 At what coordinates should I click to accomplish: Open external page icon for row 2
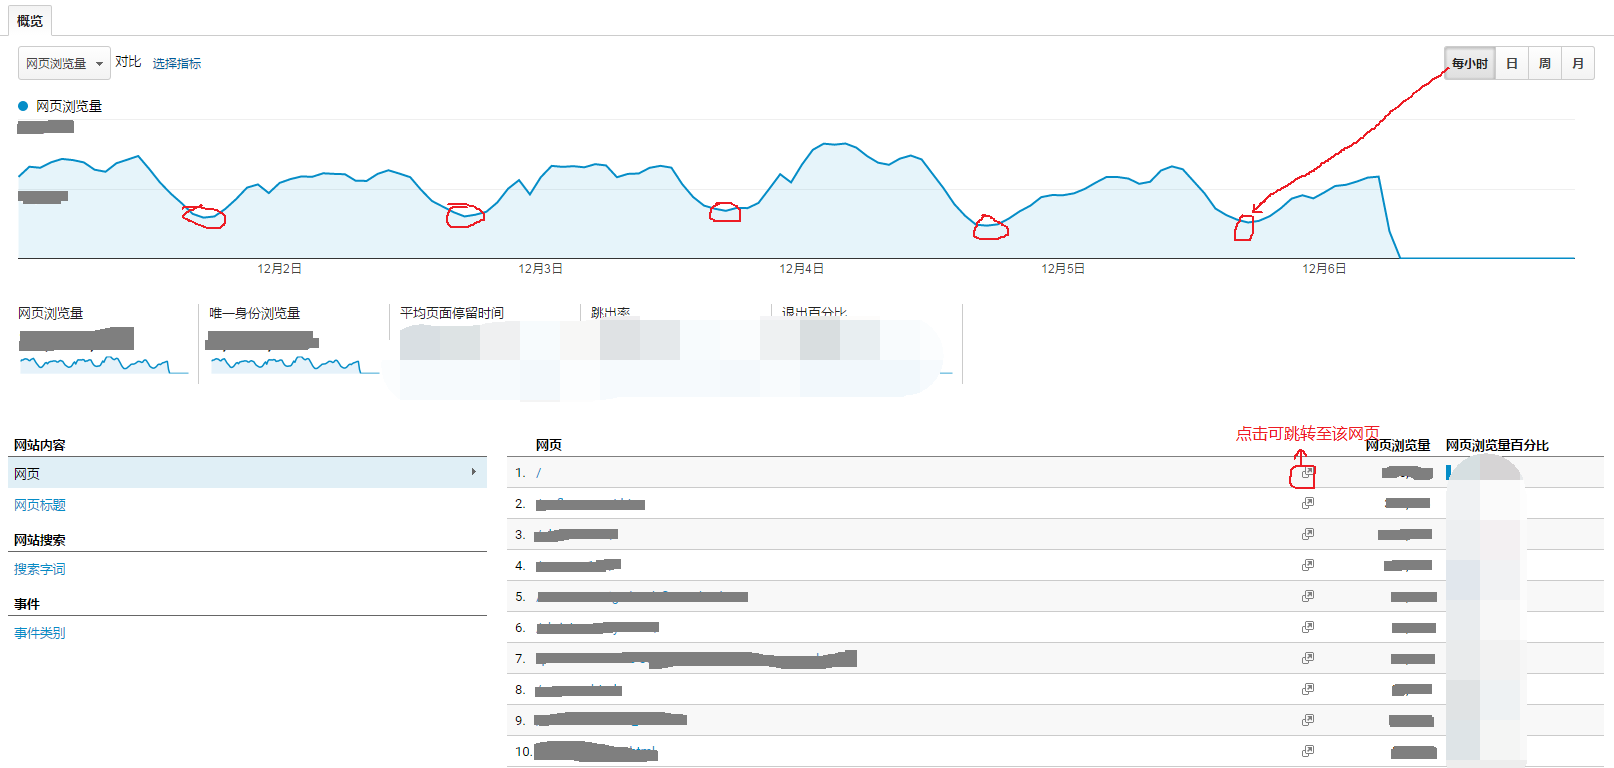1307,504
